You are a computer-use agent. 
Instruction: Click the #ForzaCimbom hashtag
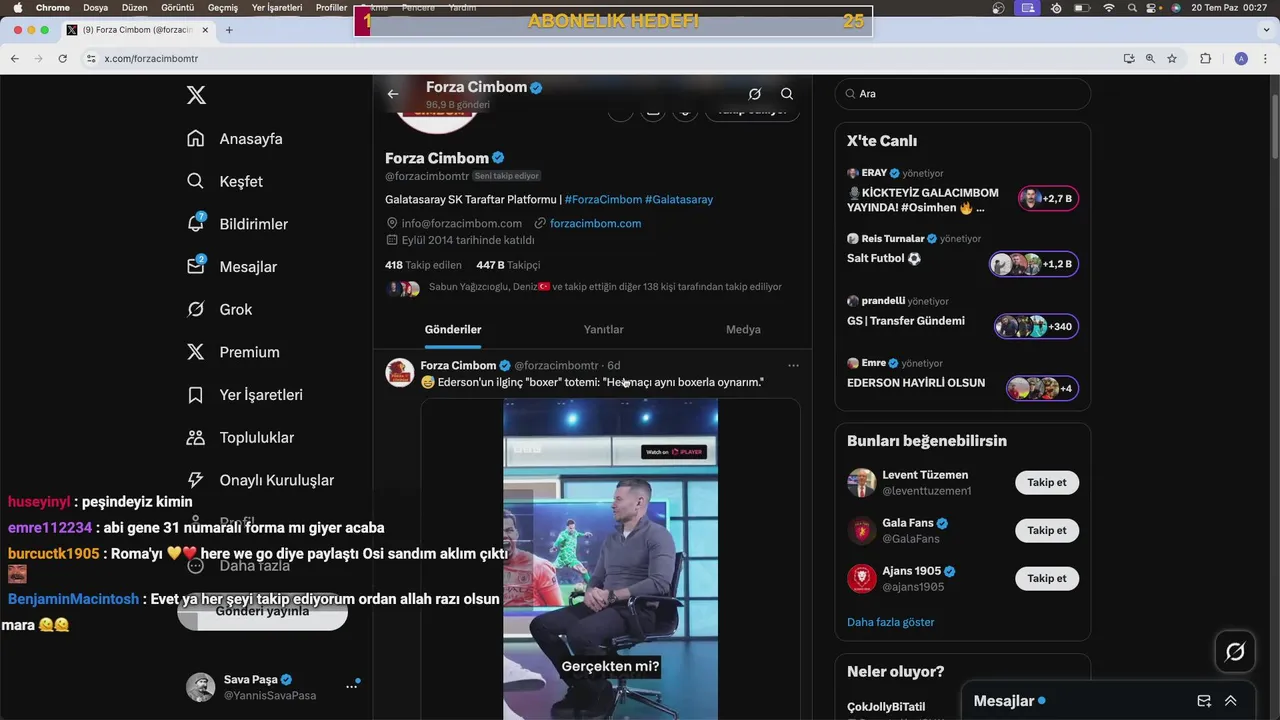click(603, 200)
